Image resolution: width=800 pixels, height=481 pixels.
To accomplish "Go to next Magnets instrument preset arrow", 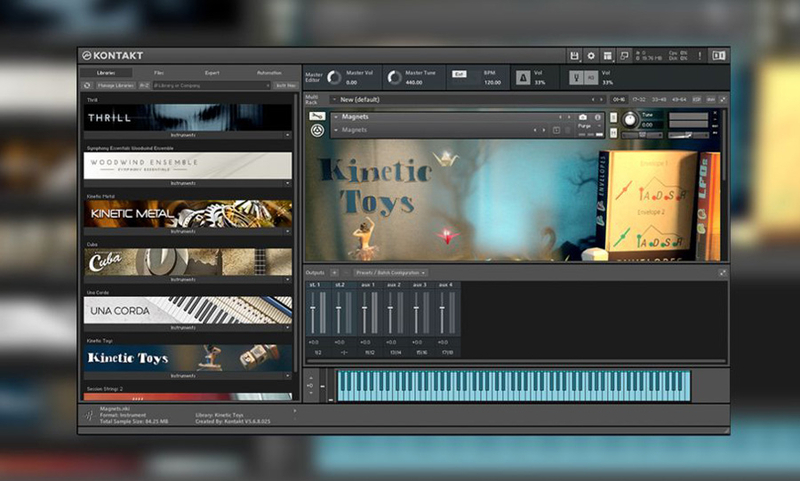I will (569, 117).
